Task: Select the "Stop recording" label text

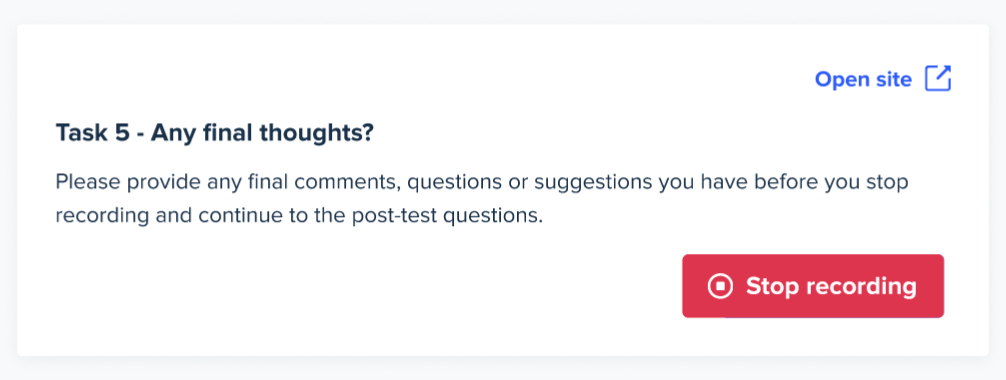Action: coord(831,286)
